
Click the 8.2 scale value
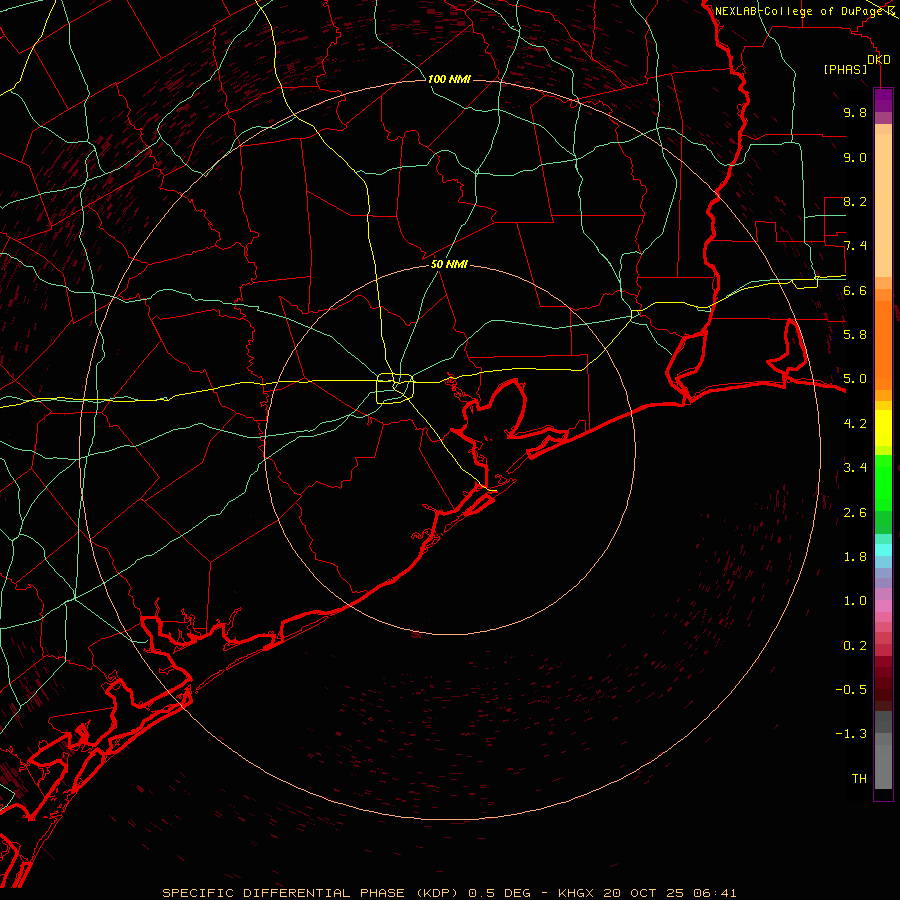point(855,201)
